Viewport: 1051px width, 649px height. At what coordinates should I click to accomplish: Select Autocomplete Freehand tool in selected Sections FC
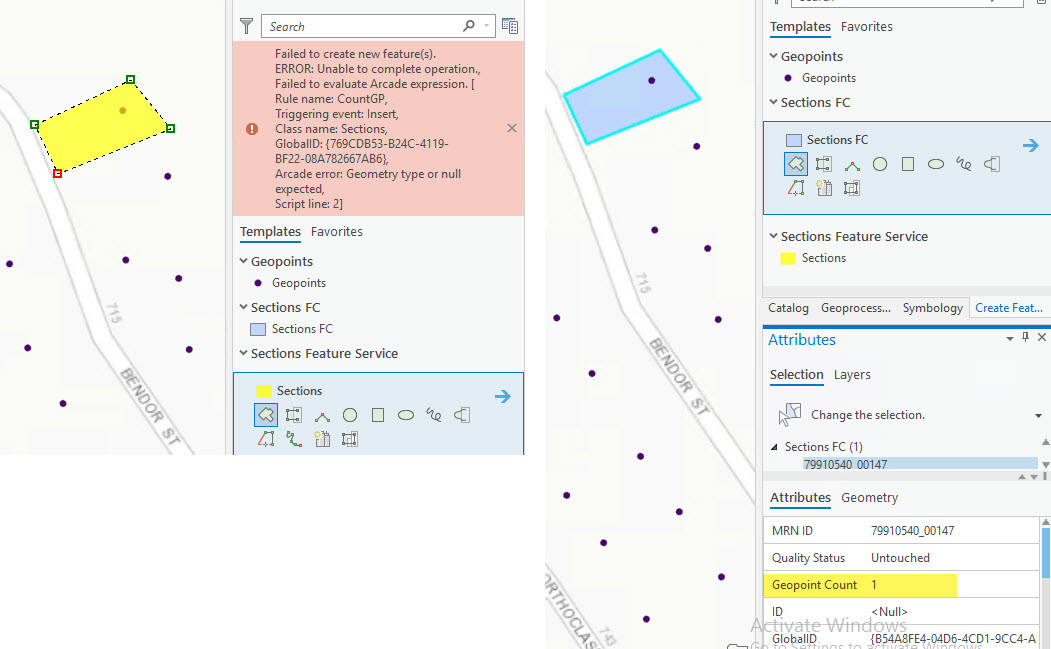(992, 164)
